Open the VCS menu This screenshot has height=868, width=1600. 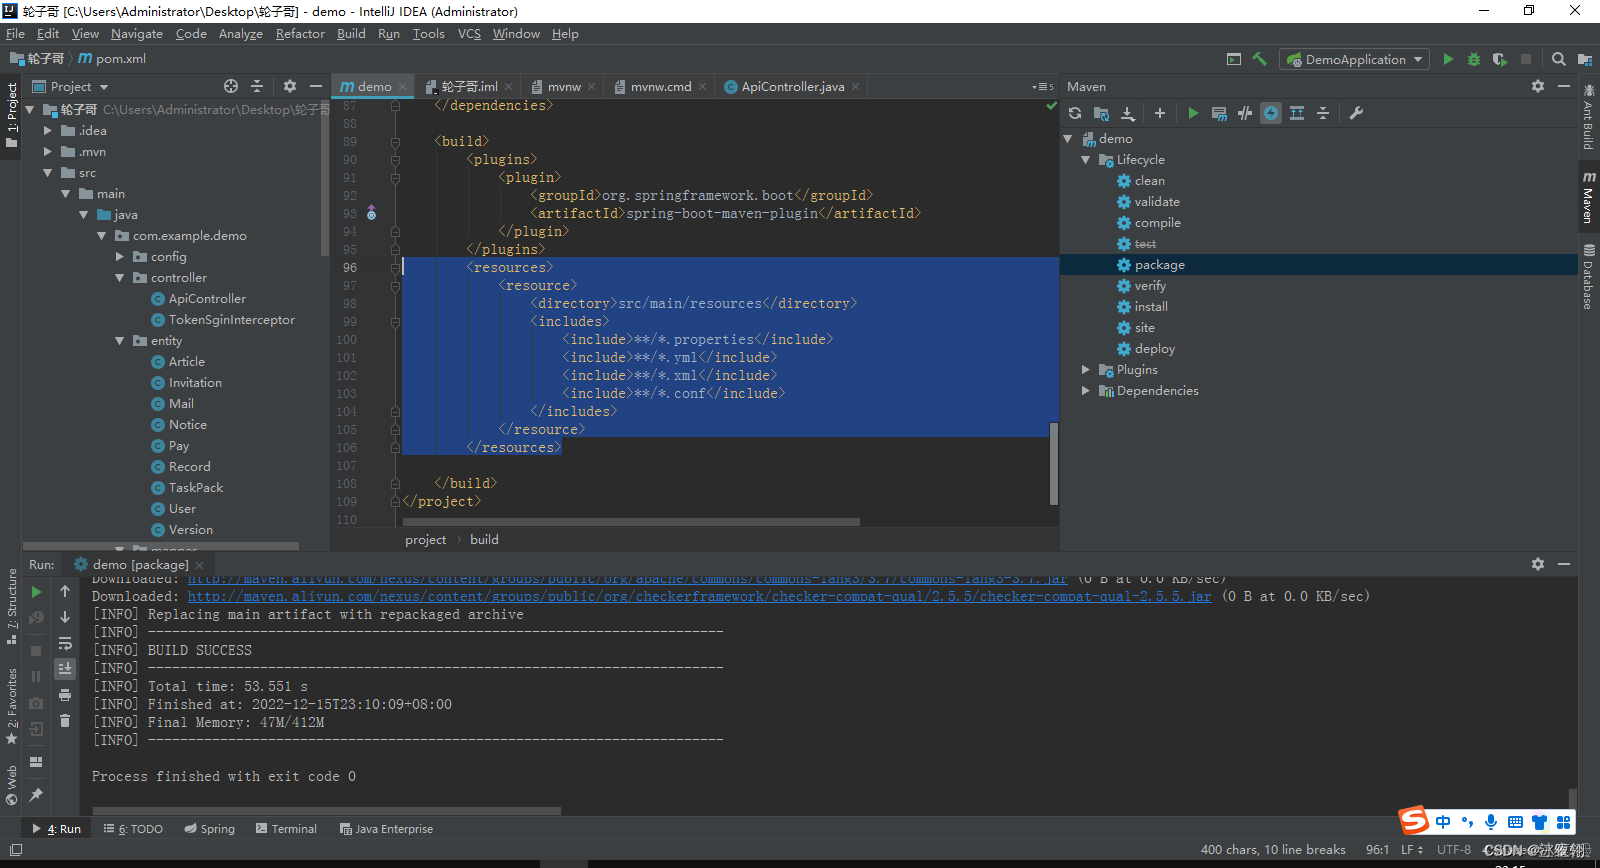[x=469, y=34]
